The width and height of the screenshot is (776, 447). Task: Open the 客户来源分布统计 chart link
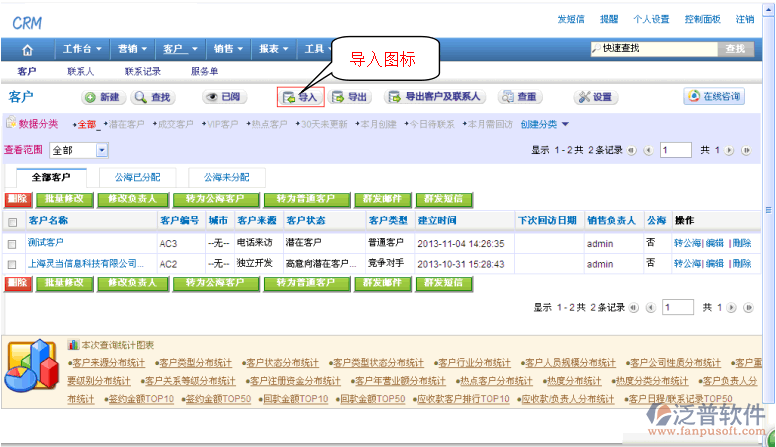pyautogui.click(x=108, y=362)
